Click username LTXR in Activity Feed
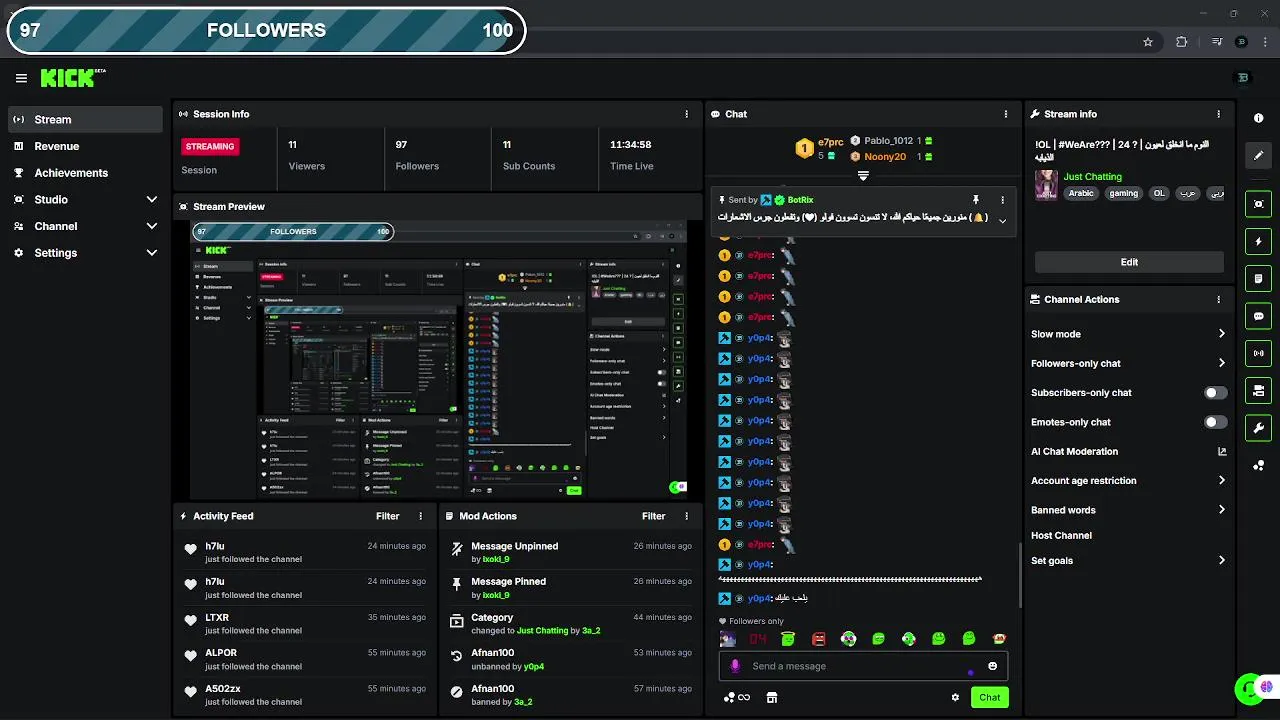Screen dimensions: 1280x720 pos(217,618)
